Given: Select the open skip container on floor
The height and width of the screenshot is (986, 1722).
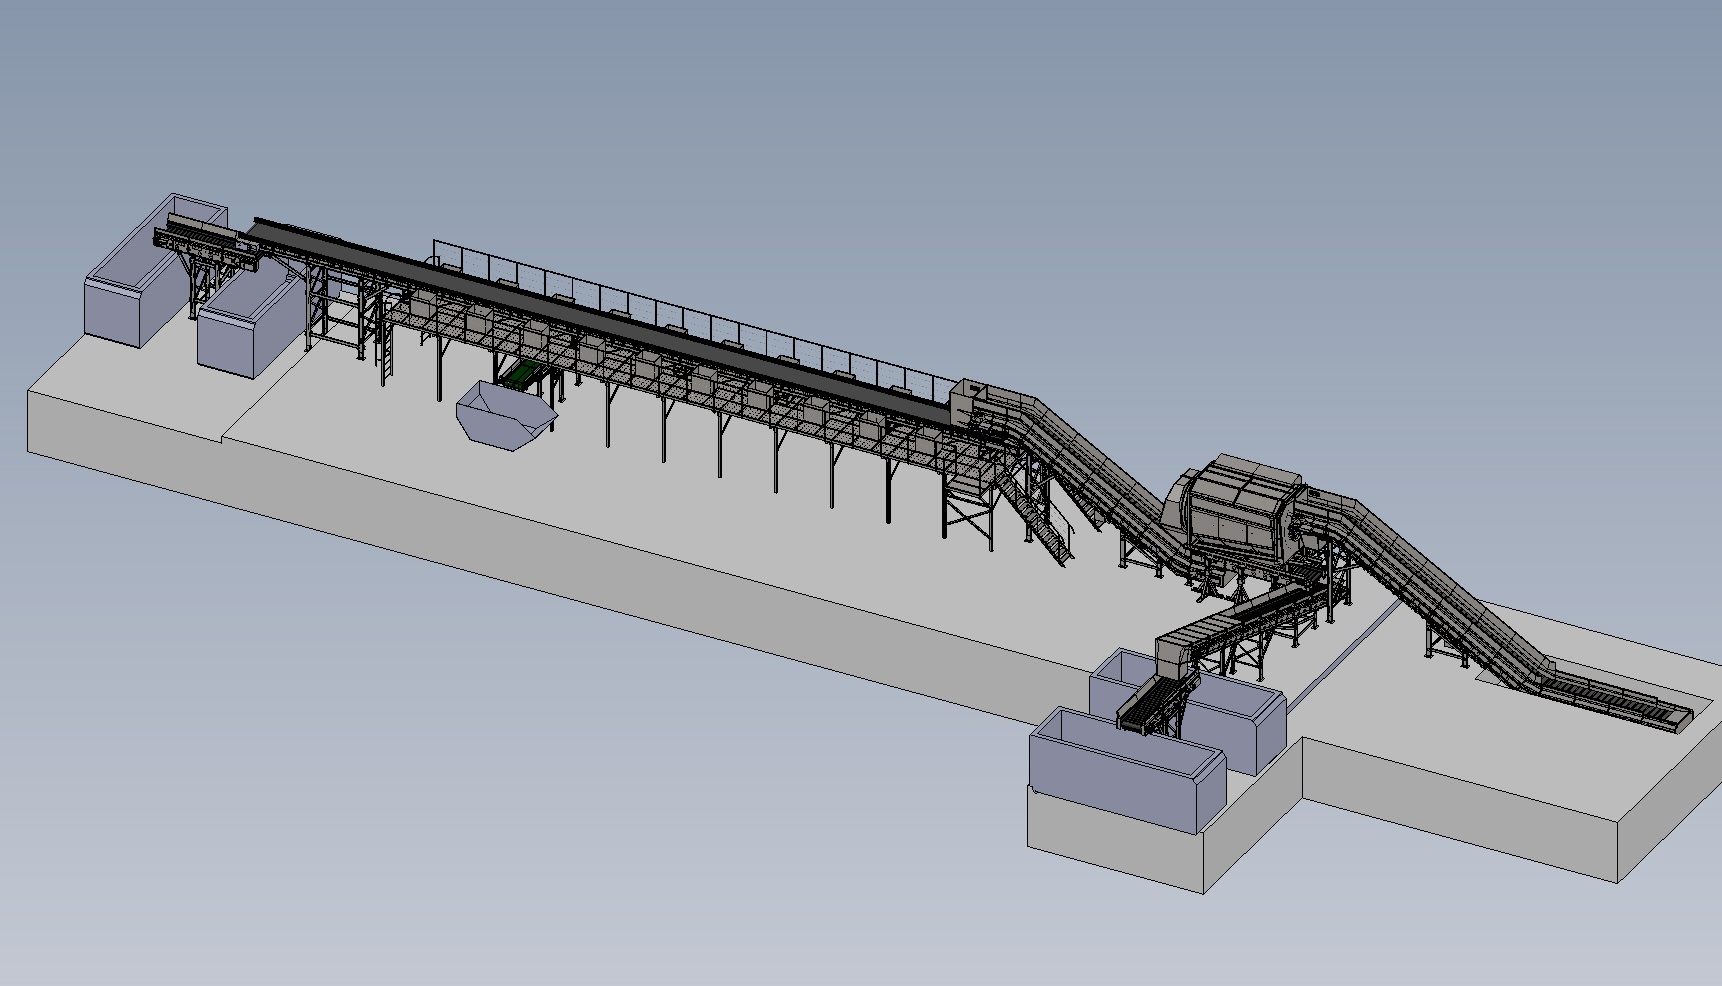Looking at the screenshot, I should [x=506, y=414].
